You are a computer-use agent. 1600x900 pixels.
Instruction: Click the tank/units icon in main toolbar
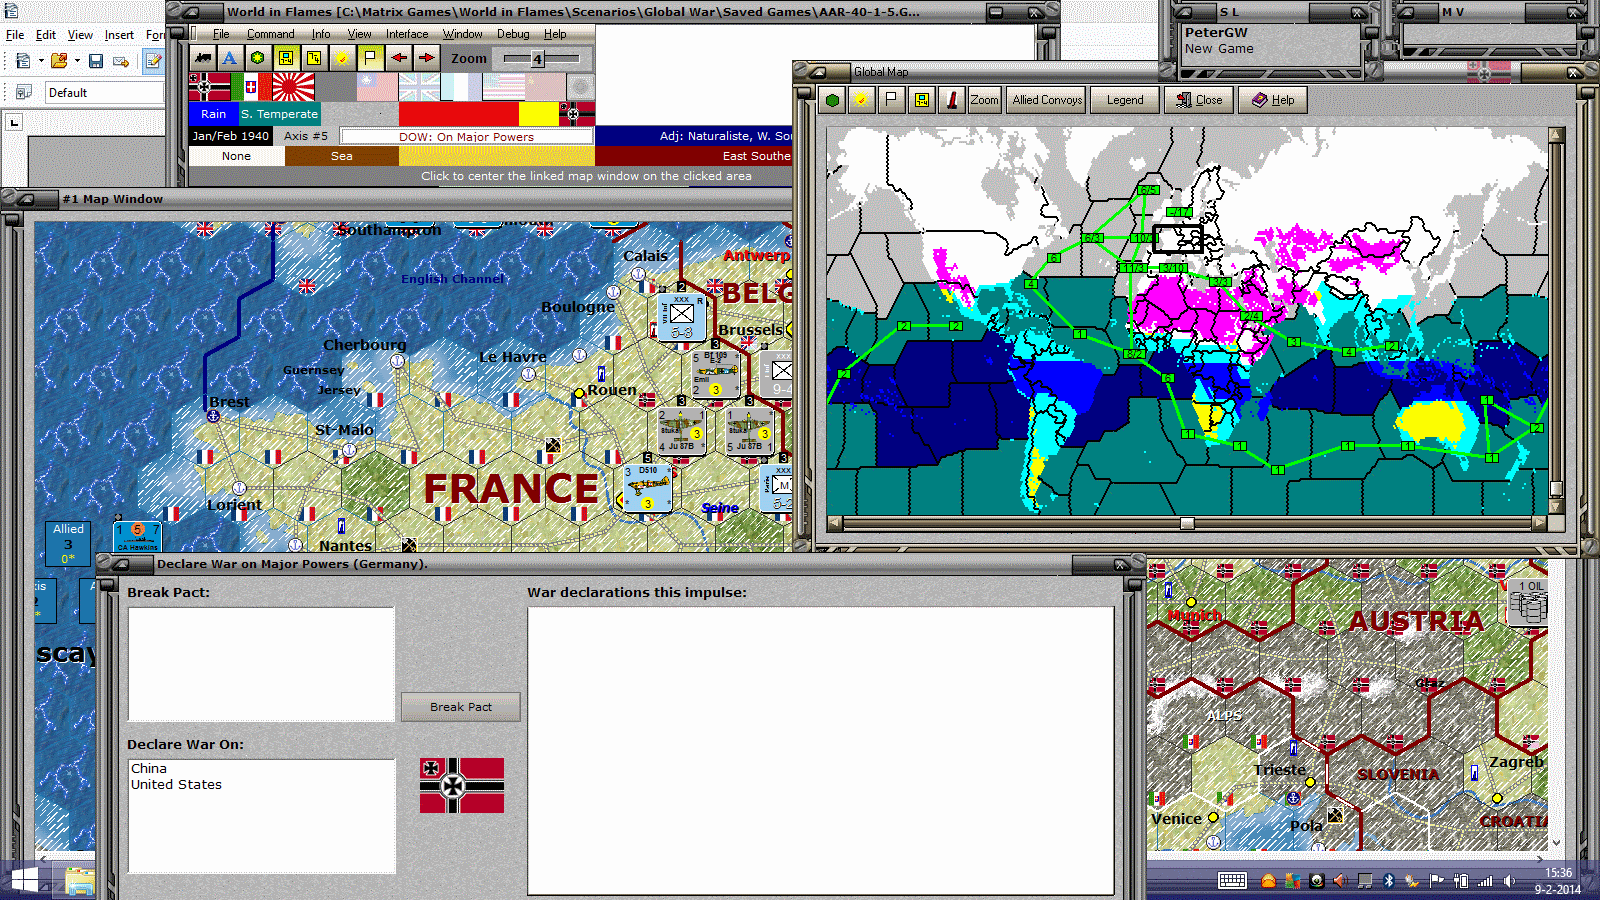[203, 58]
